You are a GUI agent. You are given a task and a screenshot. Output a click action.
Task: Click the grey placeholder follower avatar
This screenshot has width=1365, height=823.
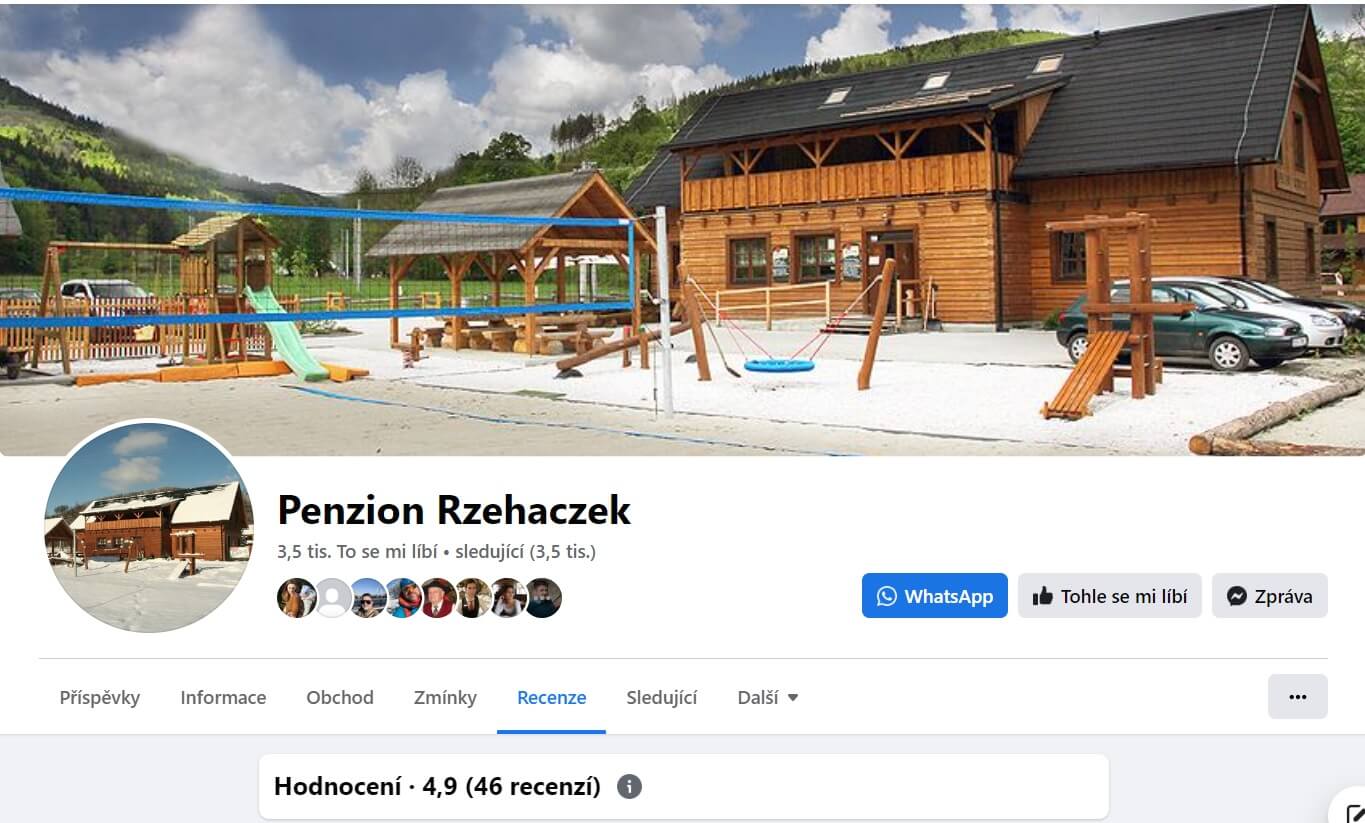332,598
